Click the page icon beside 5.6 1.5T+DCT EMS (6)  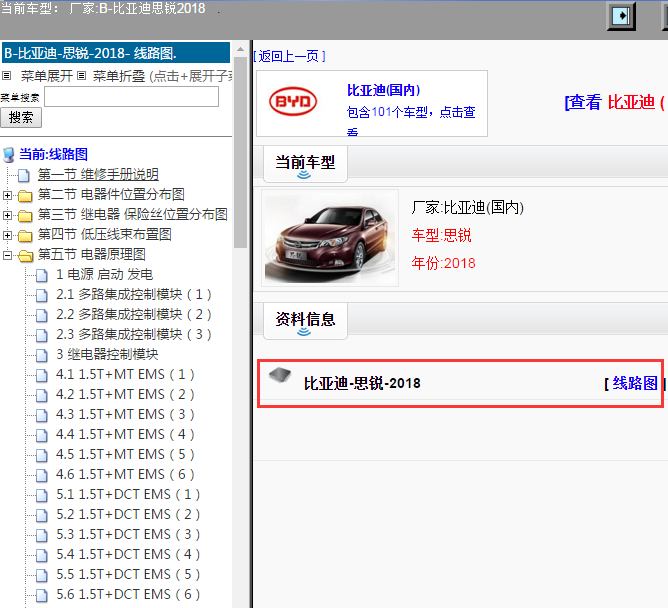coord(42,595)
